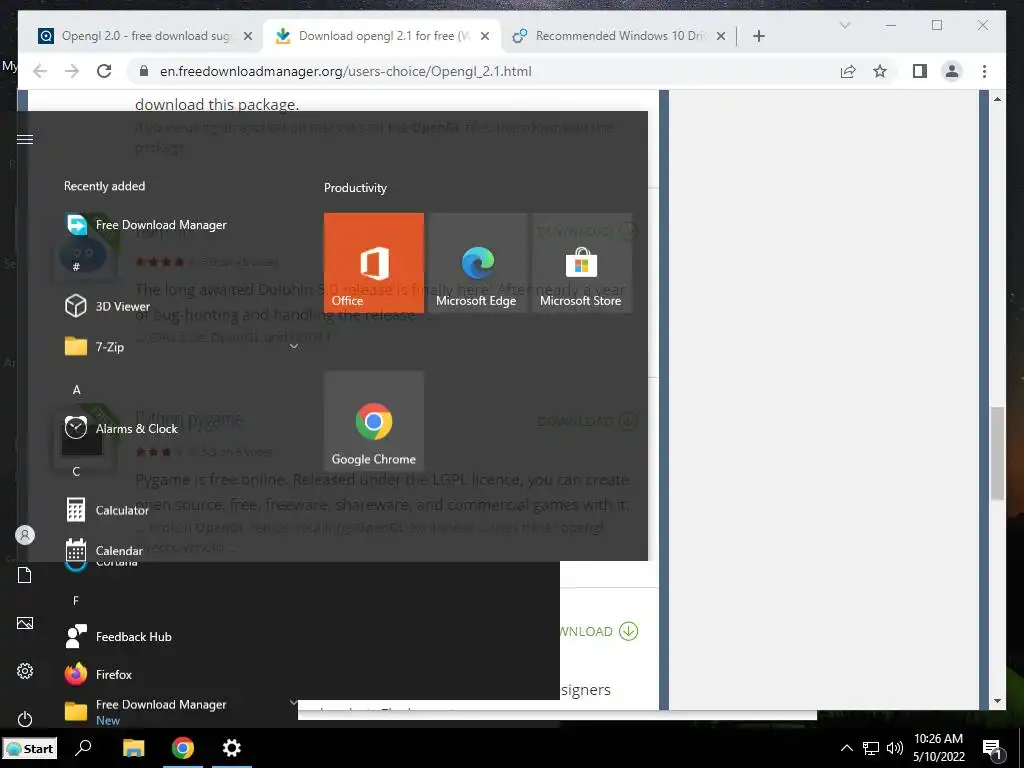Image resolution: width=1024 pixels, height=768 pixels.
Task: Click the scroll-up arrow of the page
Action: (x=997, y=99)
